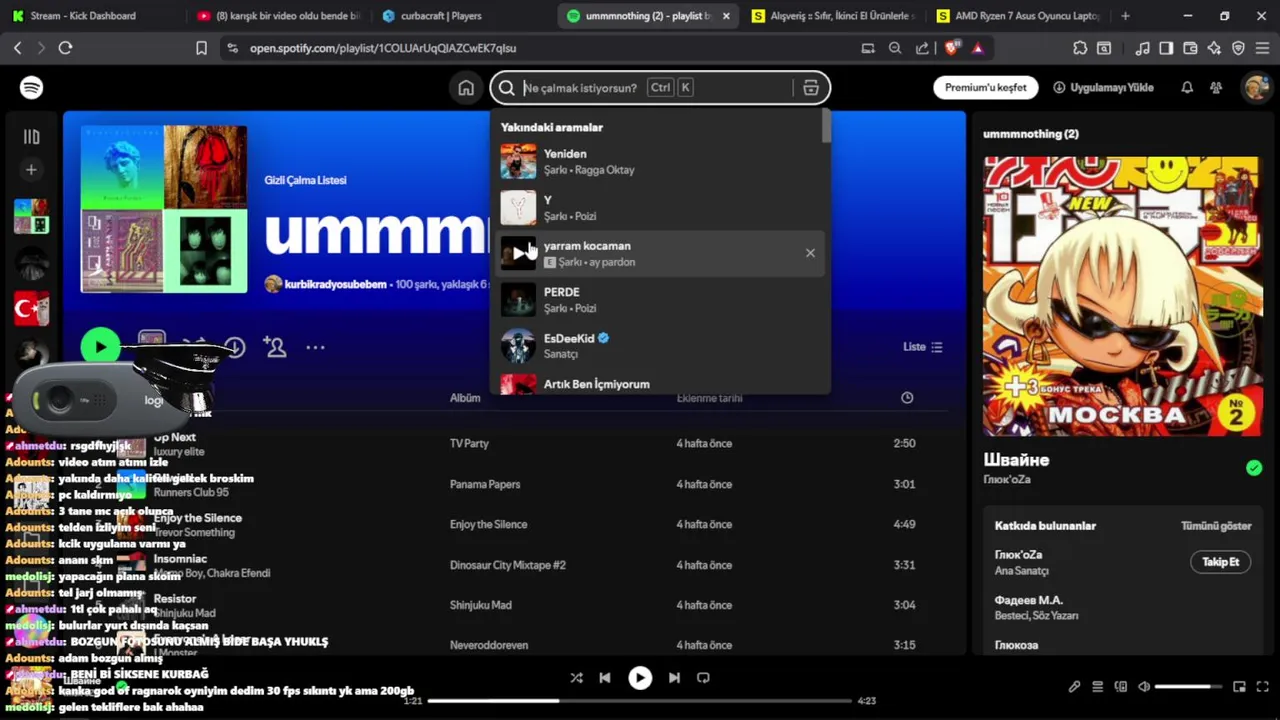Adjust the volume slider
Viewport: 1280px width, 720px height.
click(1190, 687)
